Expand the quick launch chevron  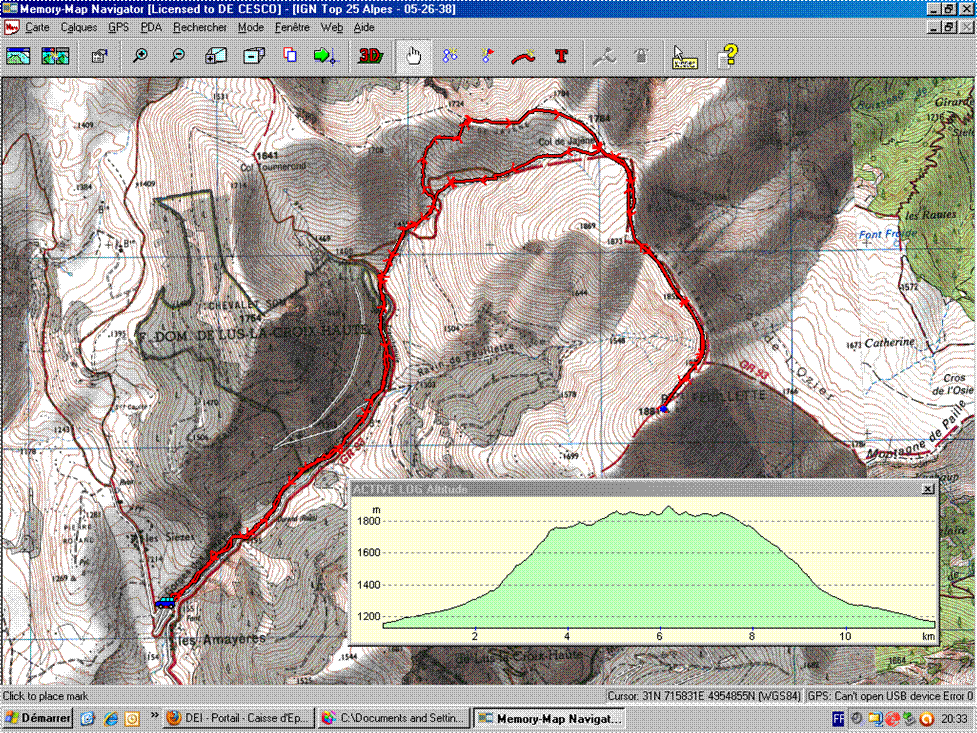154,715
